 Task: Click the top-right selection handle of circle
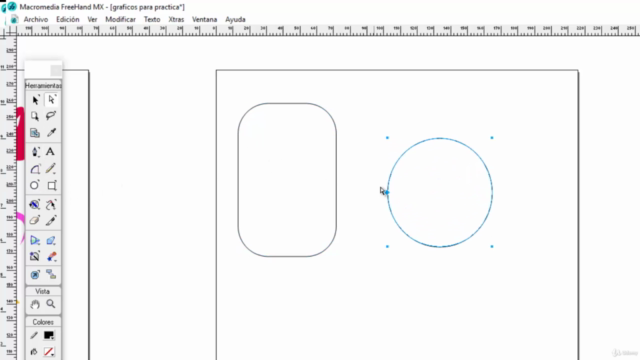click(x=492, y=138)
